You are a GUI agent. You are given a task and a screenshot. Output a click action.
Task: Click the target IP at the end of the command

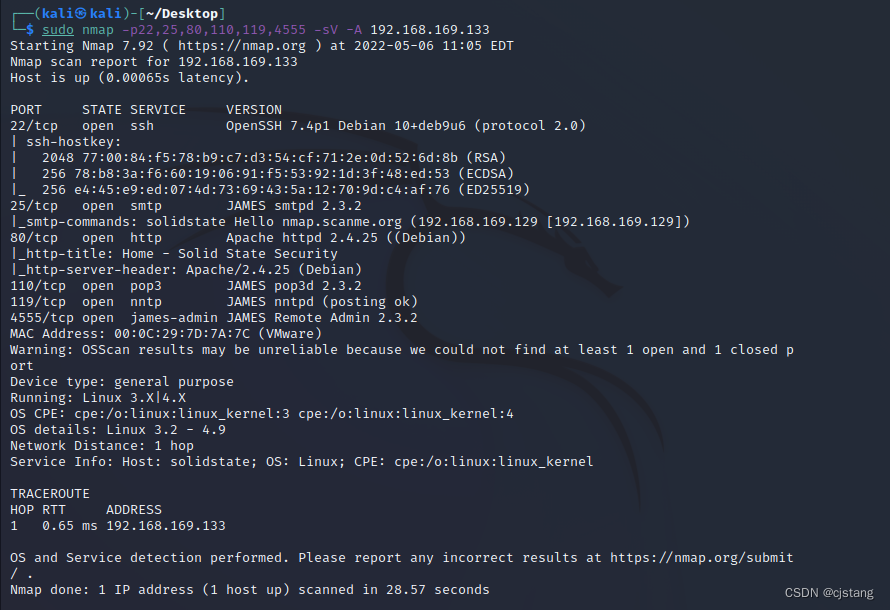tap(430, 30)
